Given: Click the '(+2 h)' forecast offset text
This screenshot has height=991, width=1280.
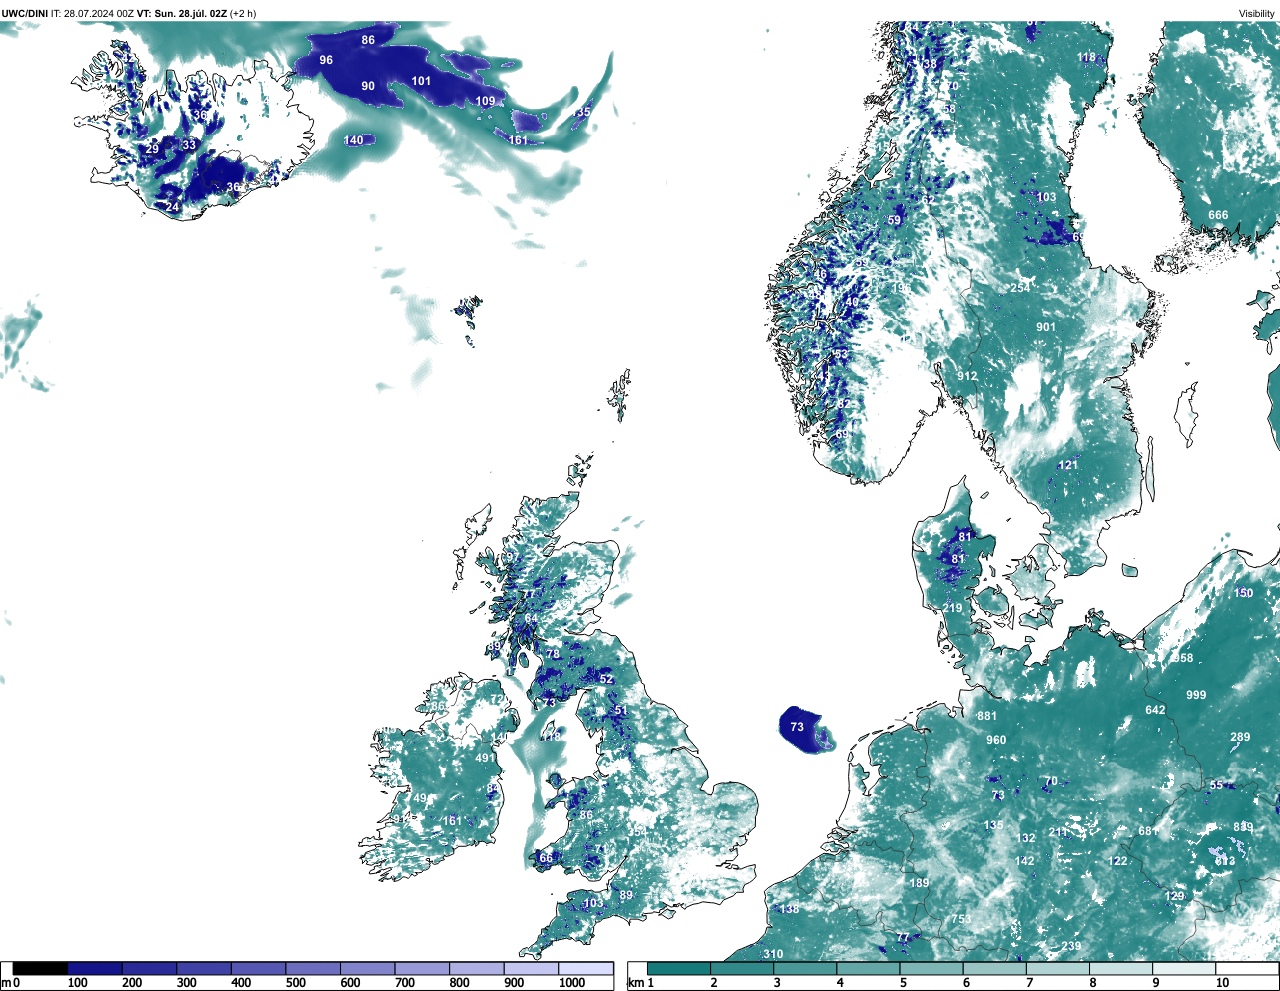Looking at the screenshot, I should pos(244,13).
